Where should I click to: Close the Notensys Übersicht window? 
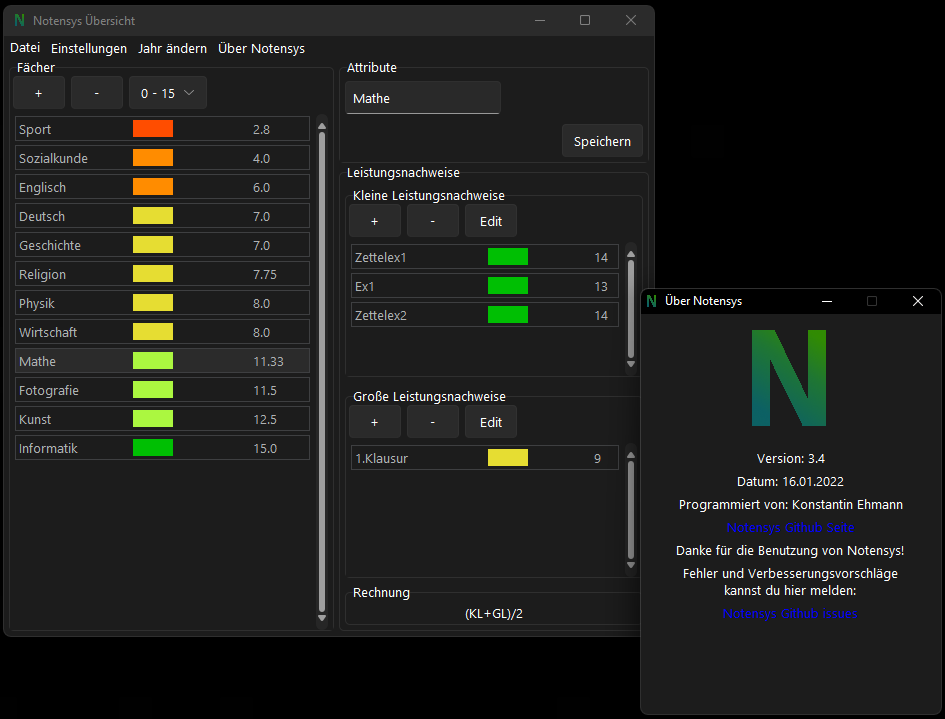631,20
